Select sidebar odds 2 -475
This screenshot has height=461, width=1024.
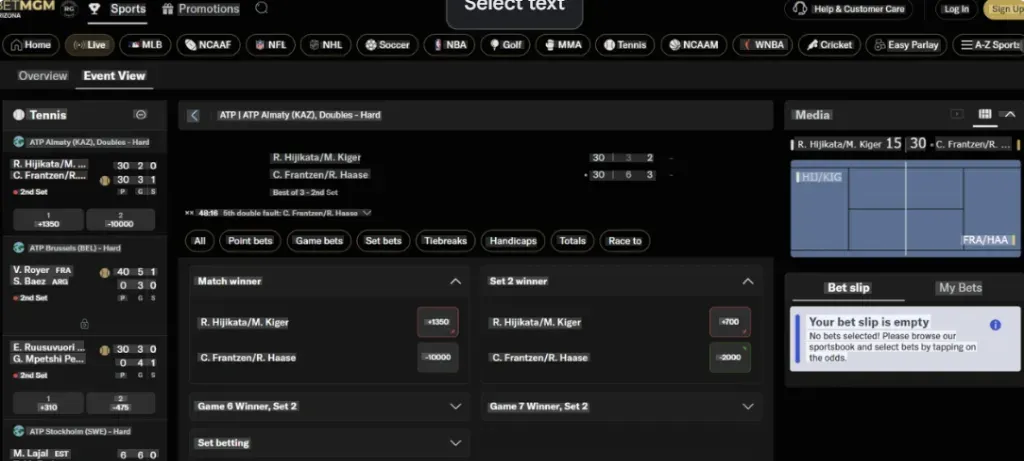click(x=121, y=403)
